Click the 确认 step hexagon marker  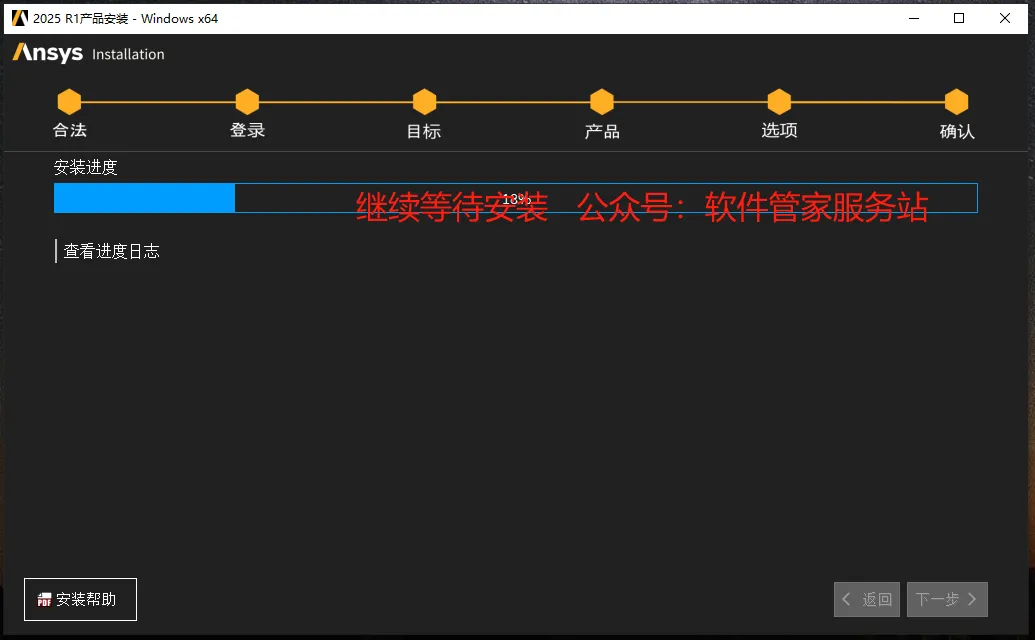coord(956,102)
